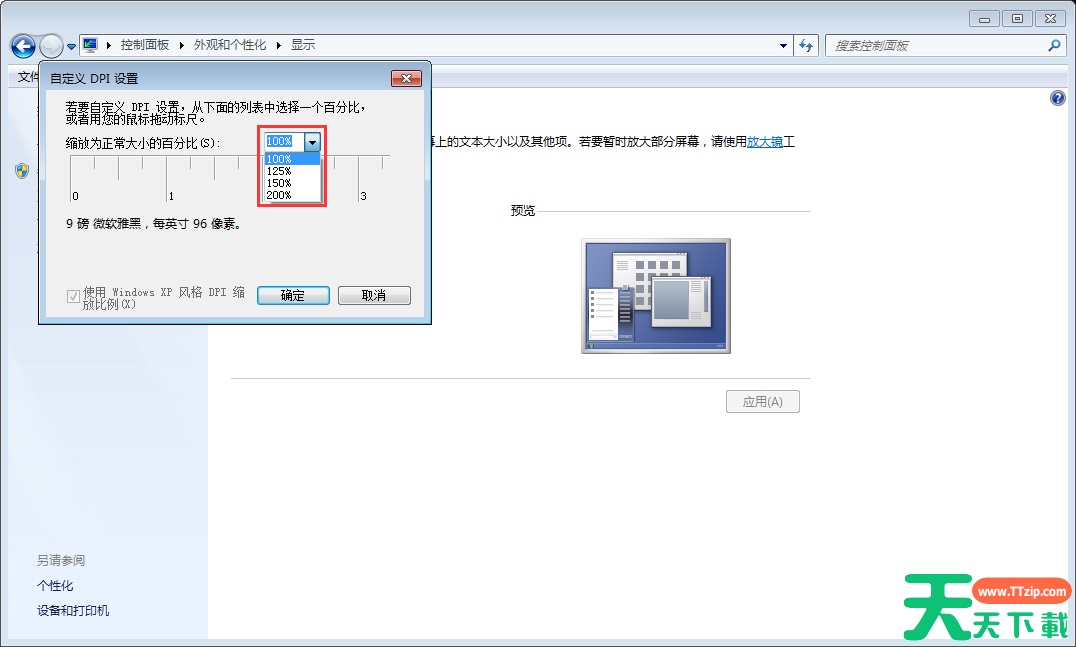
Task: Open the 外观和个性化 breadcrumb
Action: pos(230,45)
